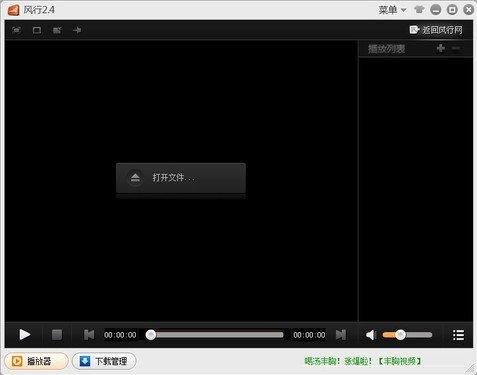
Task: Open the green 丰胸视频 ad link
Action: [x=400, y=361]
